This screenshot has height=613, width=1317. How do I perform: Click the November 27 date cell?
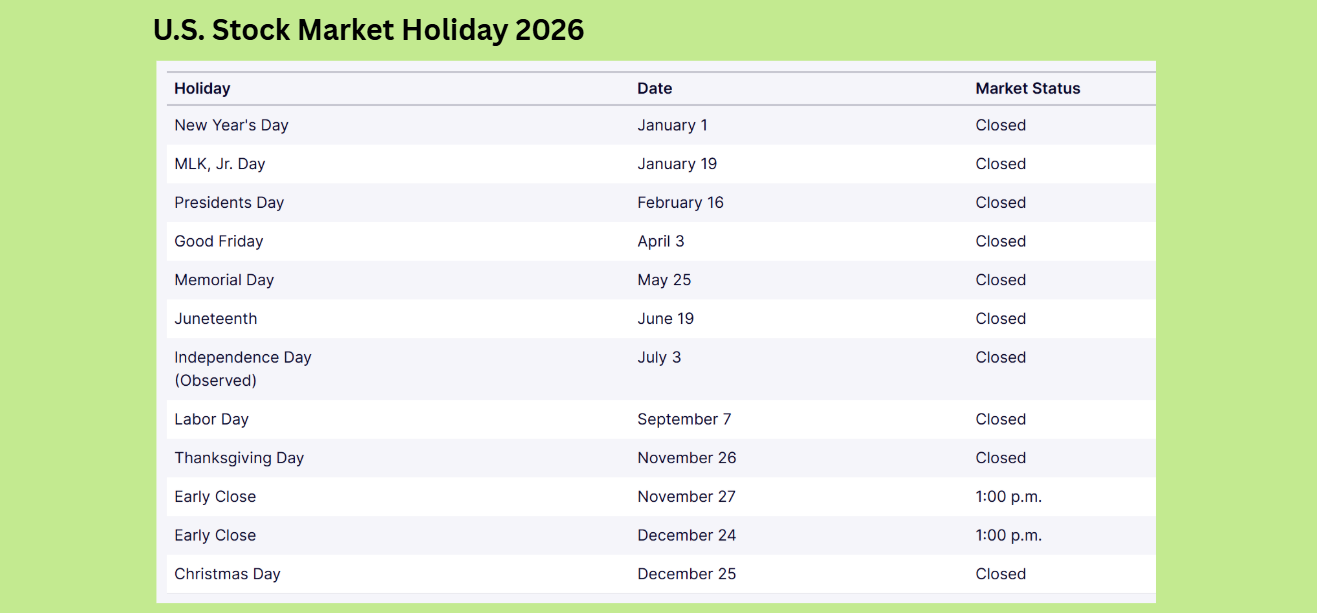686,497
